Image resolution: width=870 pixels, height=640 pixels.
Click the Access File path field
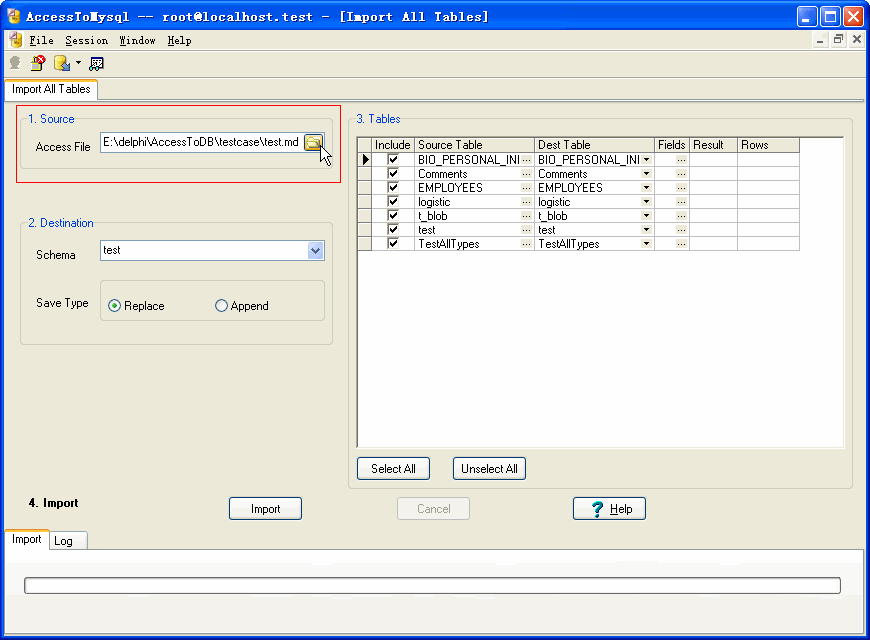[x=202, y=143]
